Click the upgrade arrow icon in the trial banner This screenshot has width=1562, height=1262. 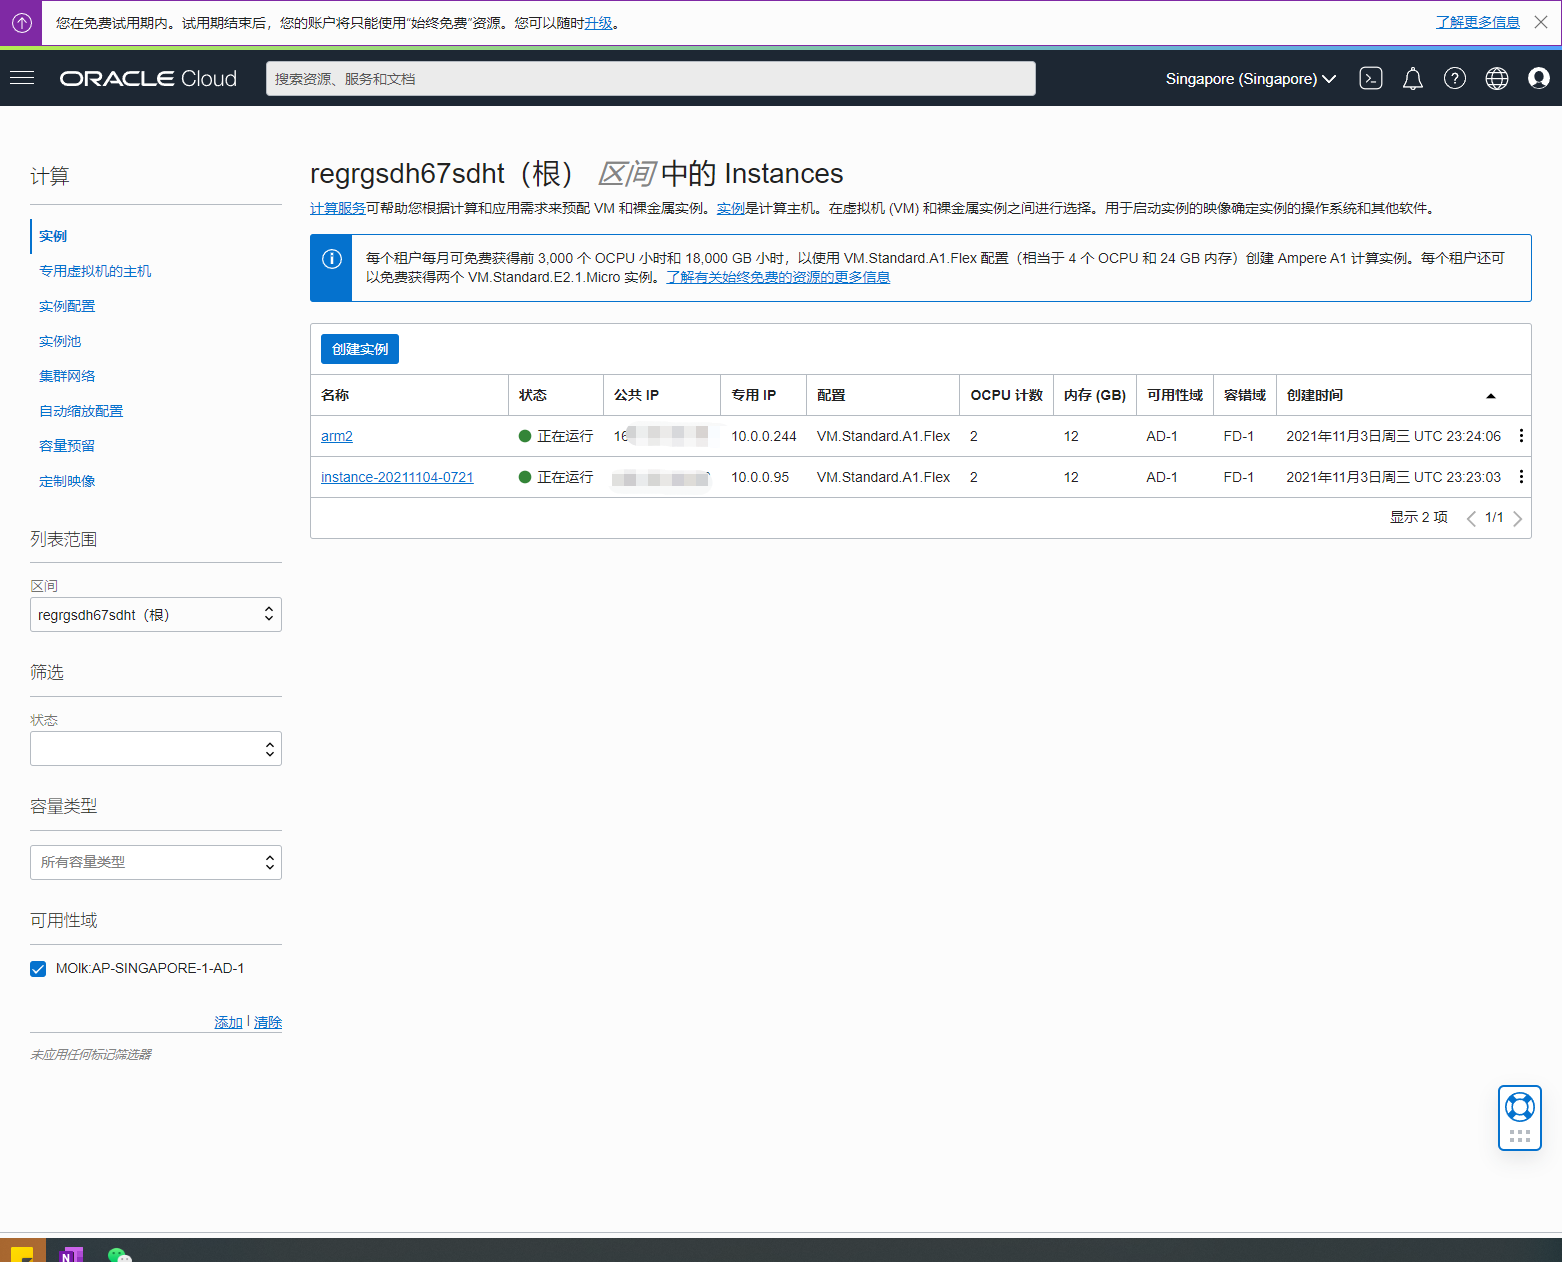click(x=21, y=22)
